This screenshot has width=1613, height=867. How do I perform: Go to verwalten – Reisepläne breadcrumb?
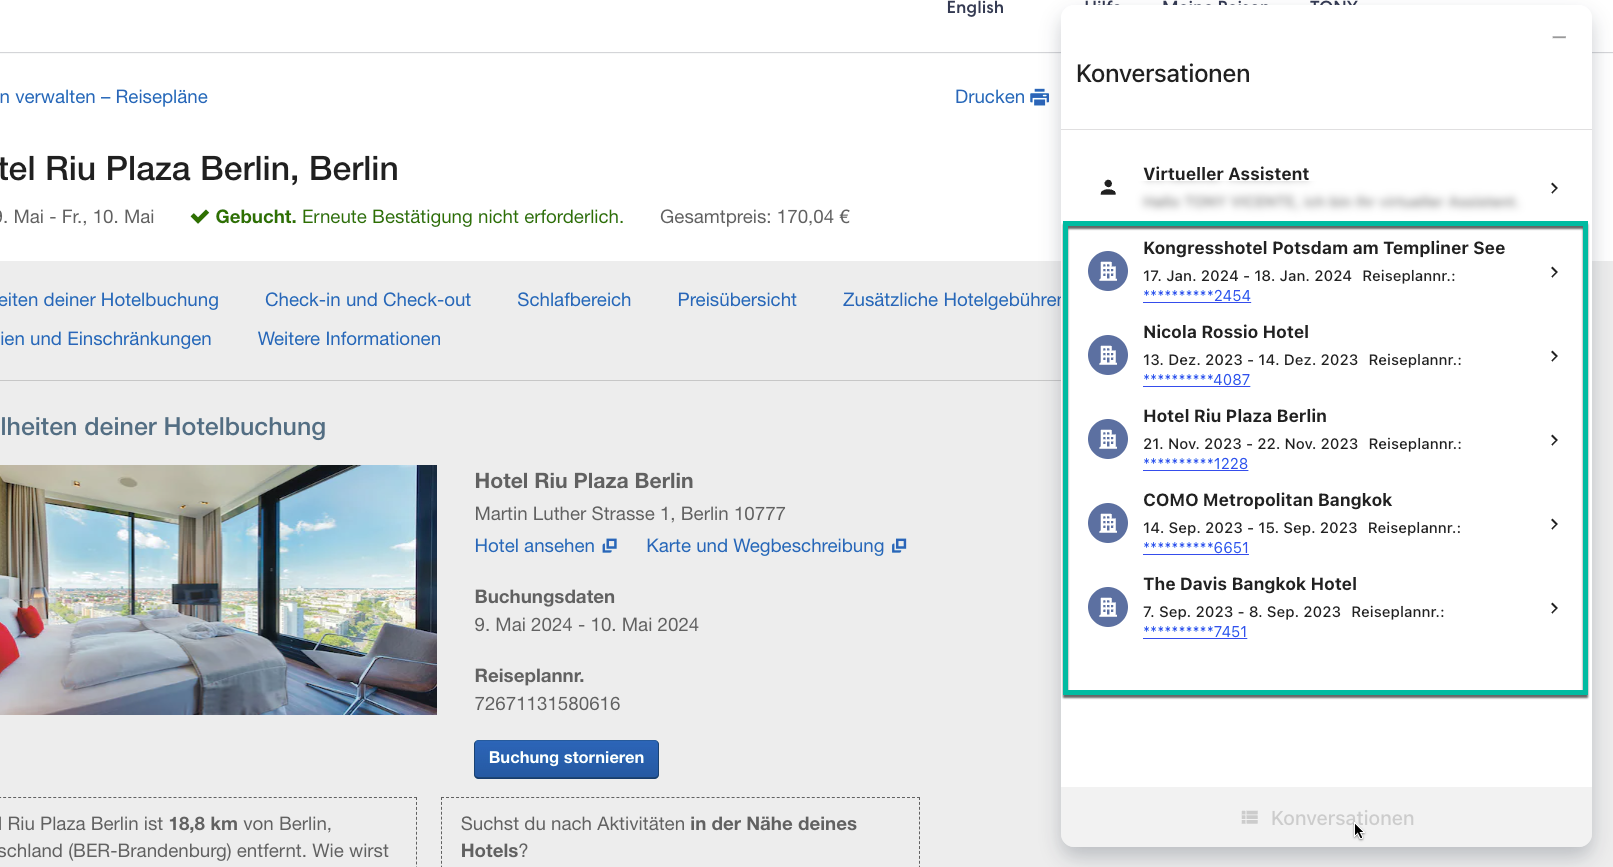click(104, 97)
